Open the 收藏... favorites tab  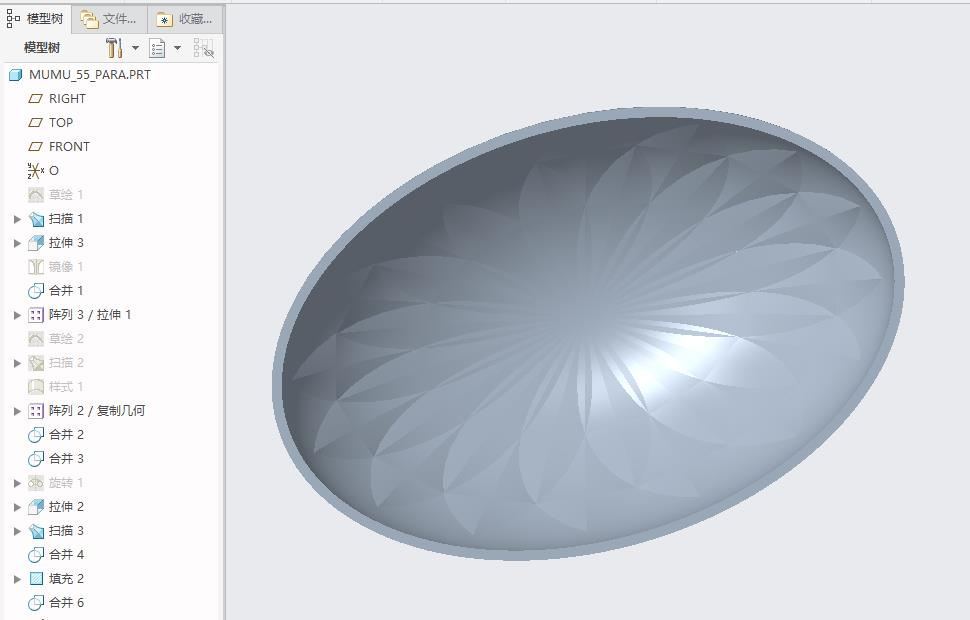tap(184, 19)
